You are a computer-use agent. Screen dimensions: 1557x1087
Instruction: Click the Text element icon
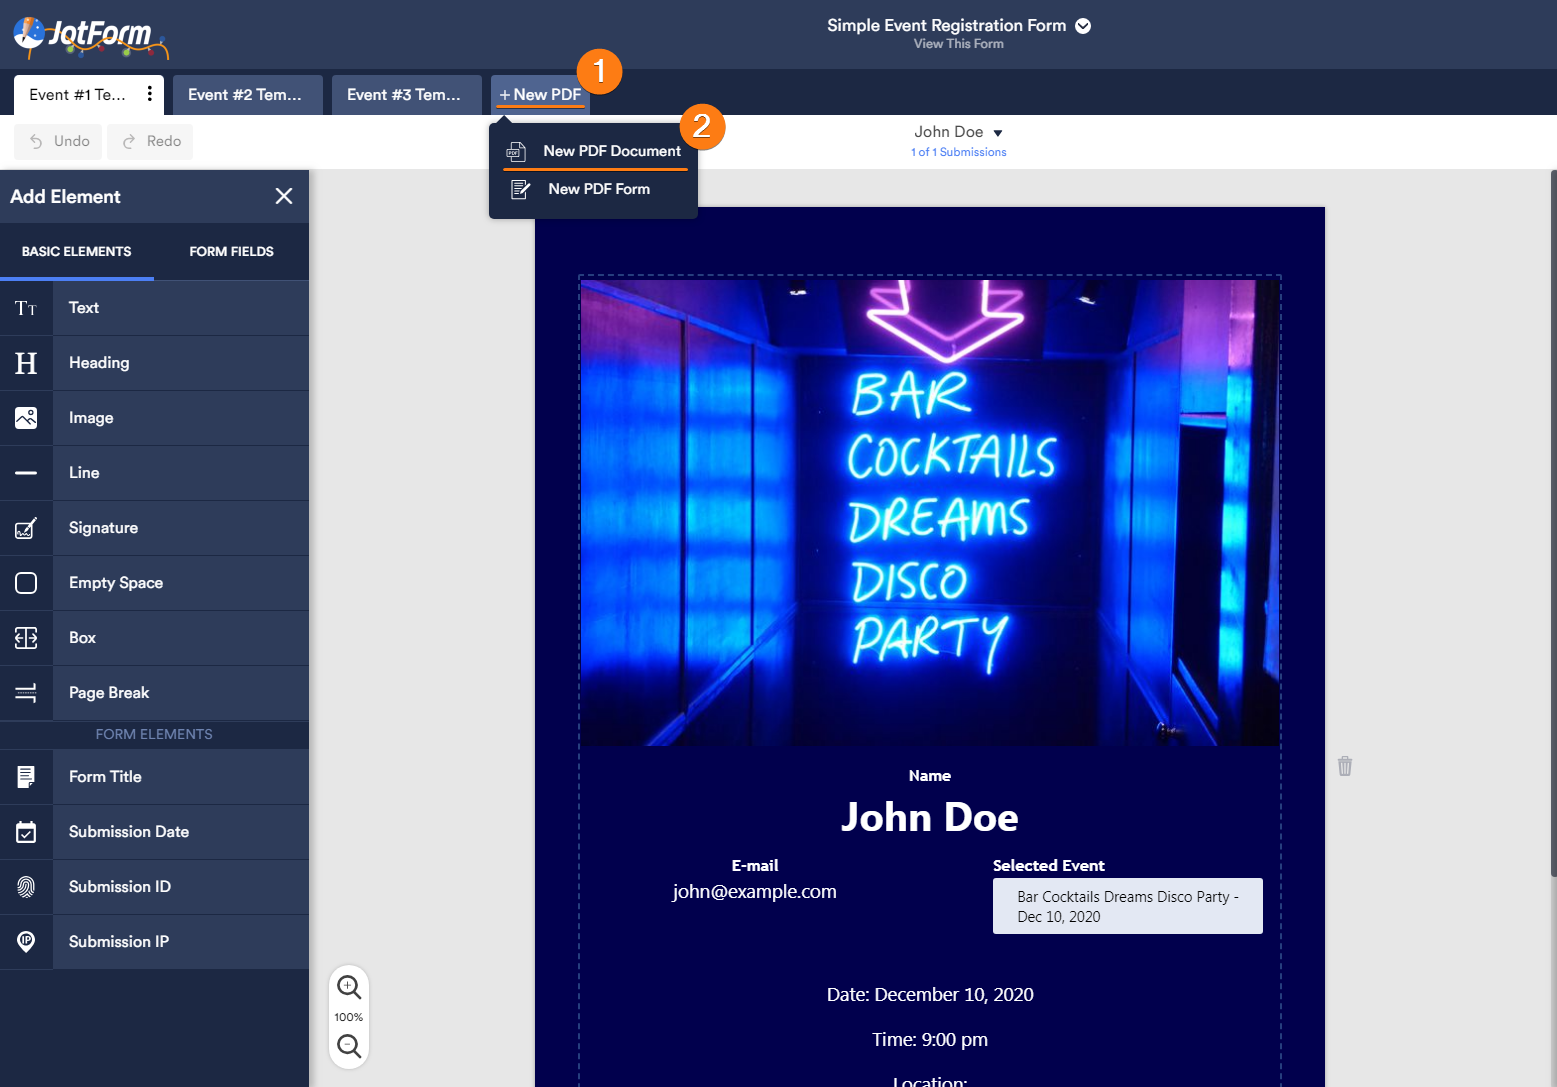click(x=26, y=308)
